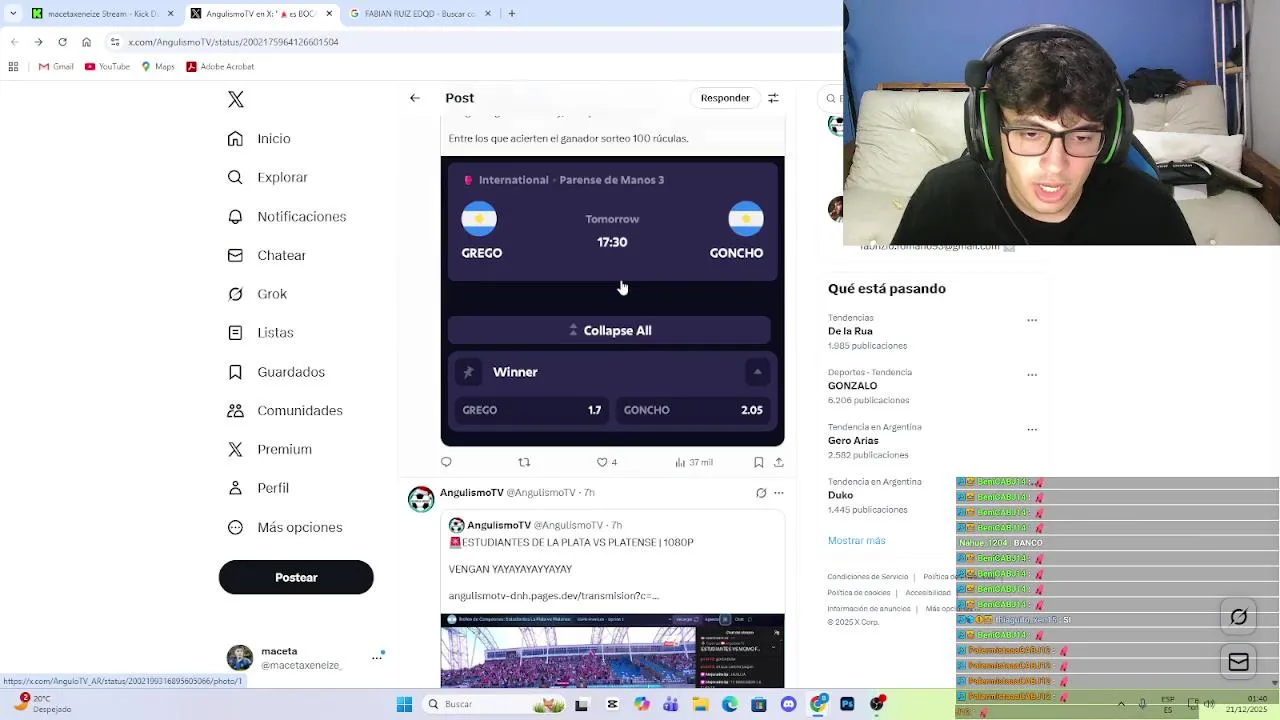Open floating messages drawer button
1280x720 pixels.
[x=1238, y=662]
